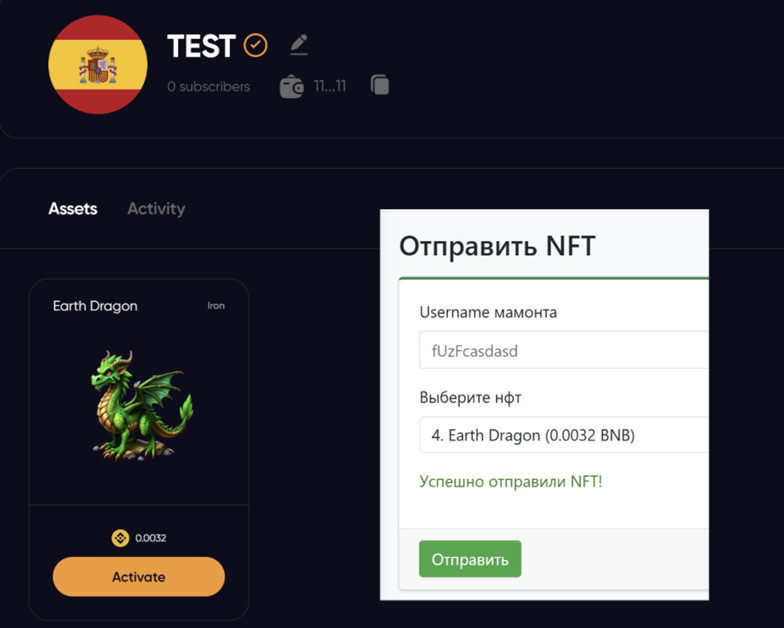Viewport: 784px width, 628px height.
Task: Click the 11...11 wallet address text
Action: click(330, 86)
